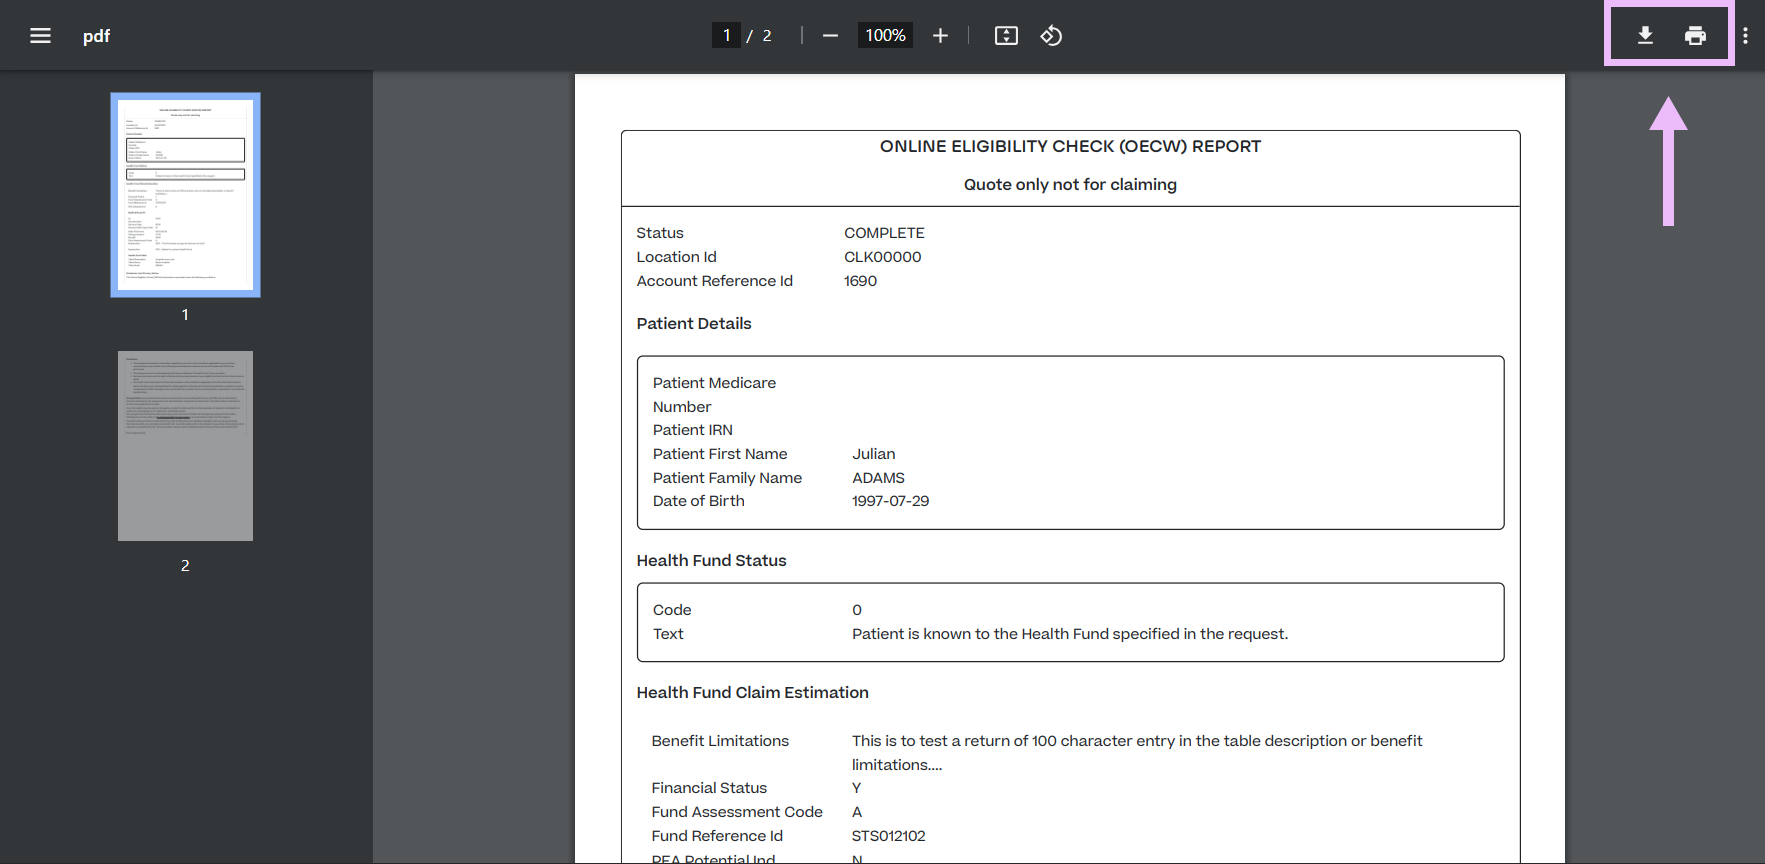Viewport: 1765px width, 864px height.
Task: Select the page 2 thumbnail
Action: tap(185, 446)
